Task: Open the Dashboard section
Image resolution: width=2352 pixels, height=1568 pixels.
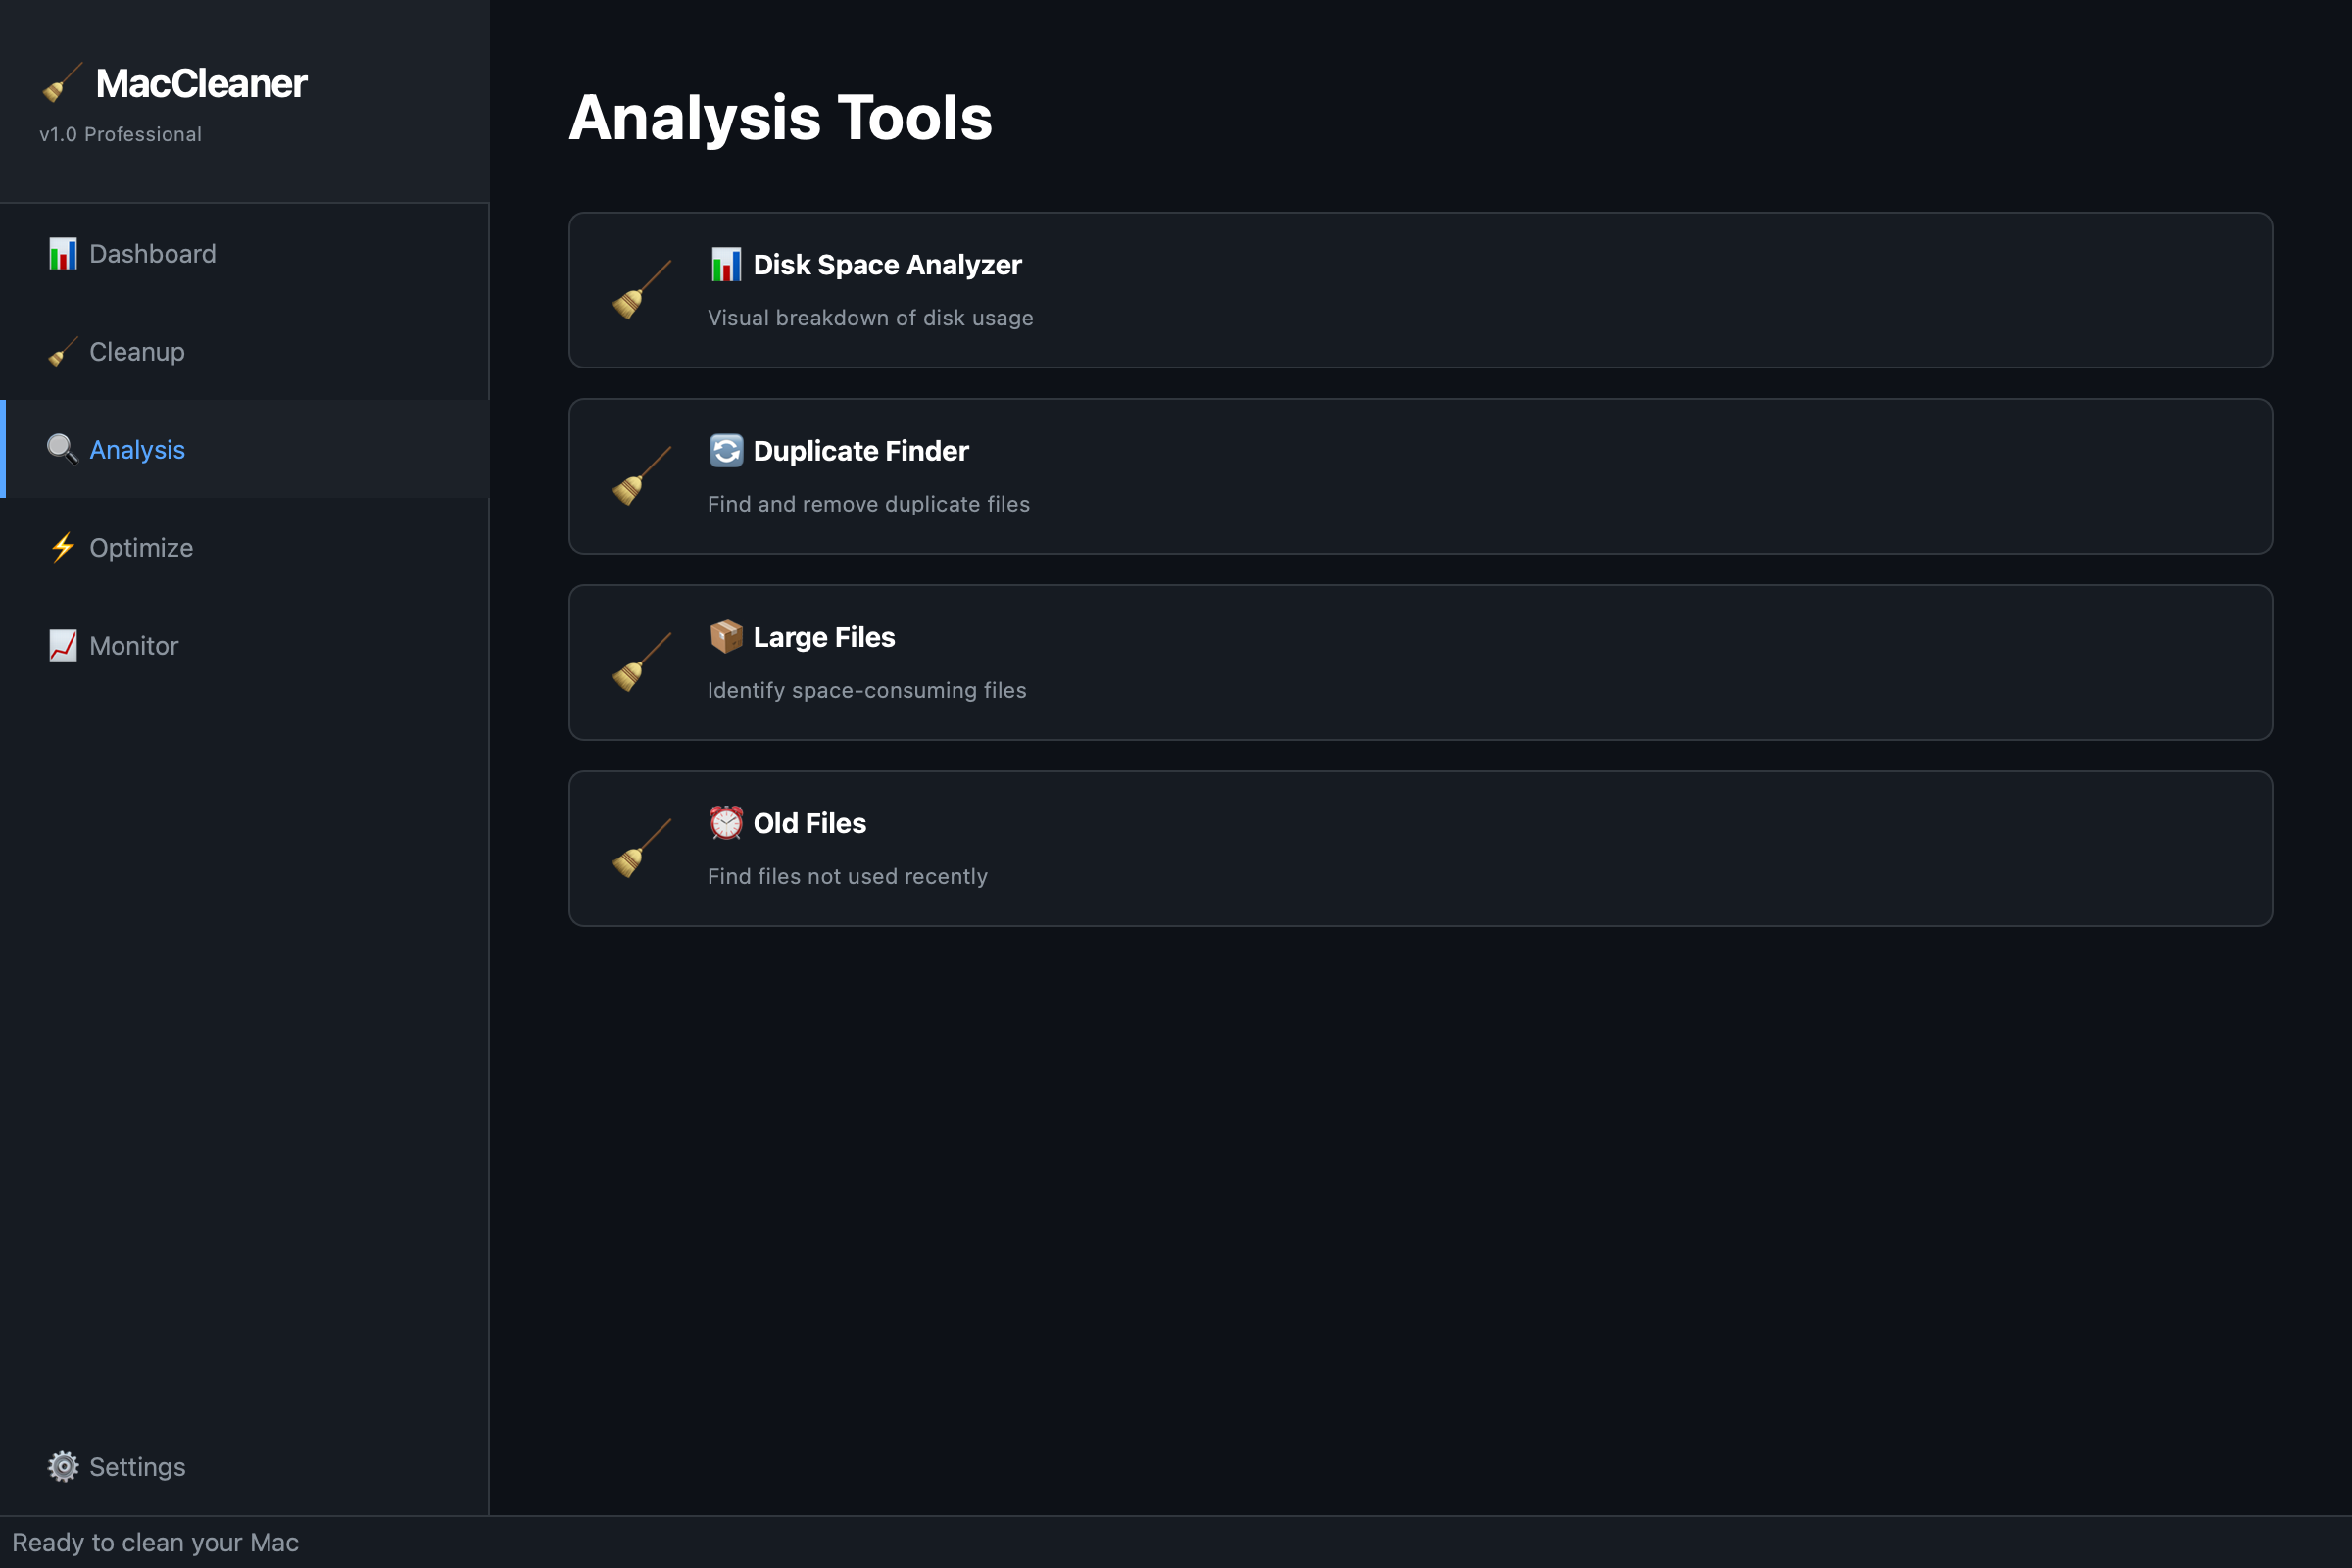Action: [152, 254]
